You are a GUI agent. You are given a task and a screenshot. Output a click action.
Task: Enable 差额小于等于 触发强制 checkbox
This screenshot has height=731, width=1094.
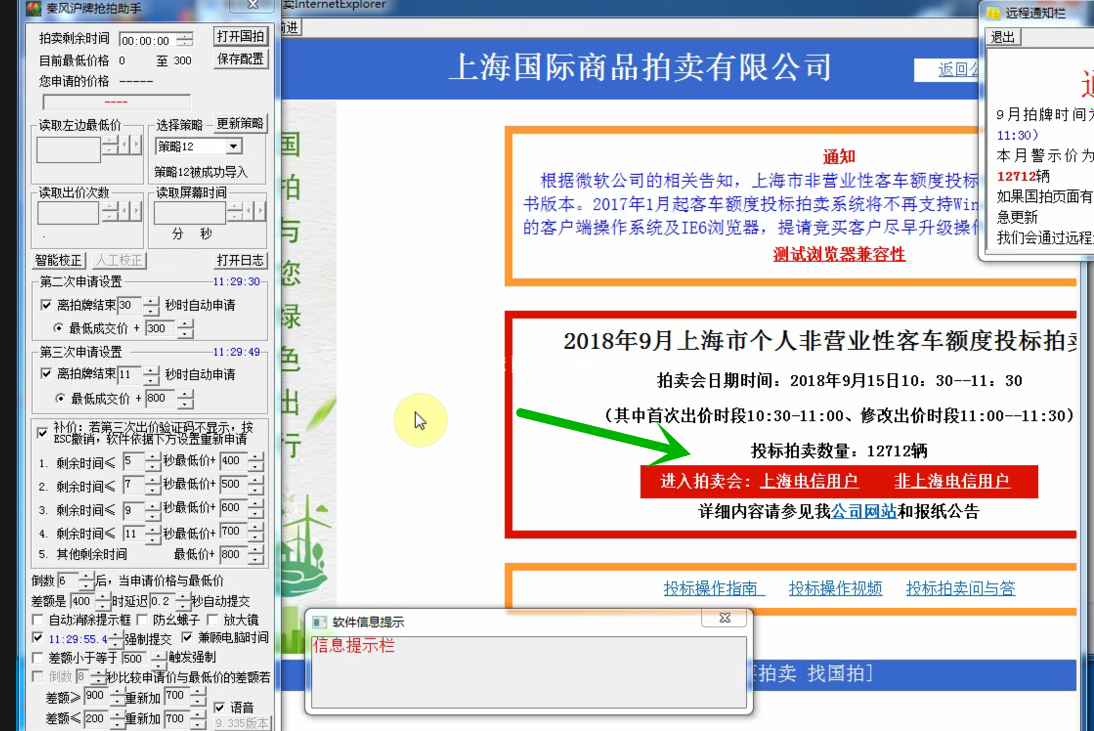click(x=38, y=658)
